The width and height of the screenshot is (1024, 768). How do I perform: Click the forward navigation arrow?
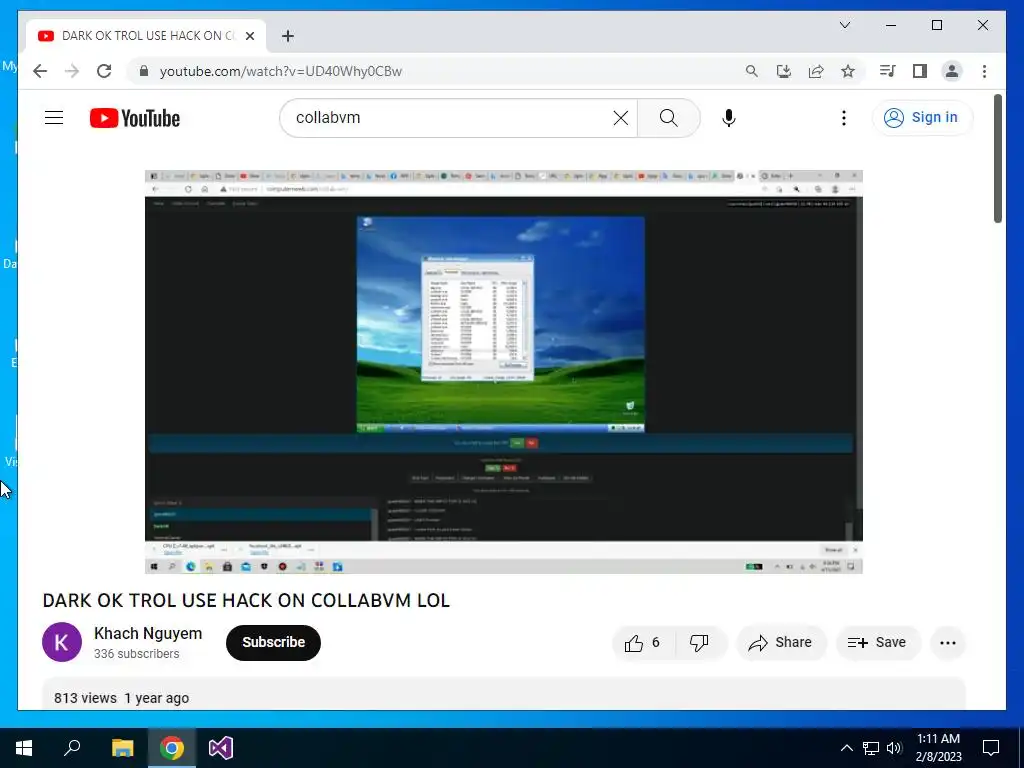click(72, 71)
